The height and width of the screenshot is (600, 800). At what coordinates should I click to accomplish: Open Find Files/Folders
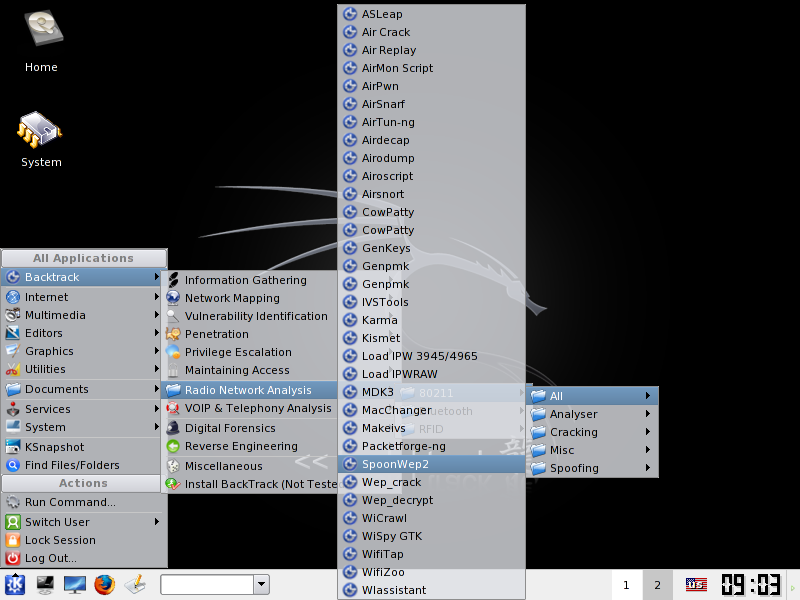[82, 465]
